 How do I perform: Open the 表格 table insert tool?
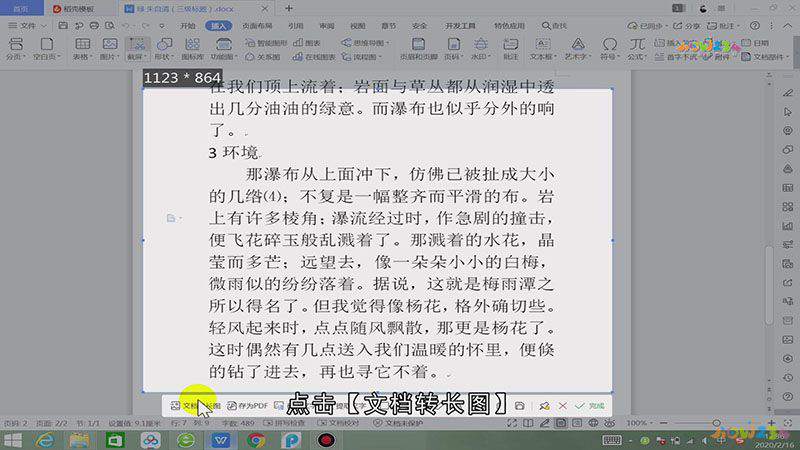pos(83,49)
